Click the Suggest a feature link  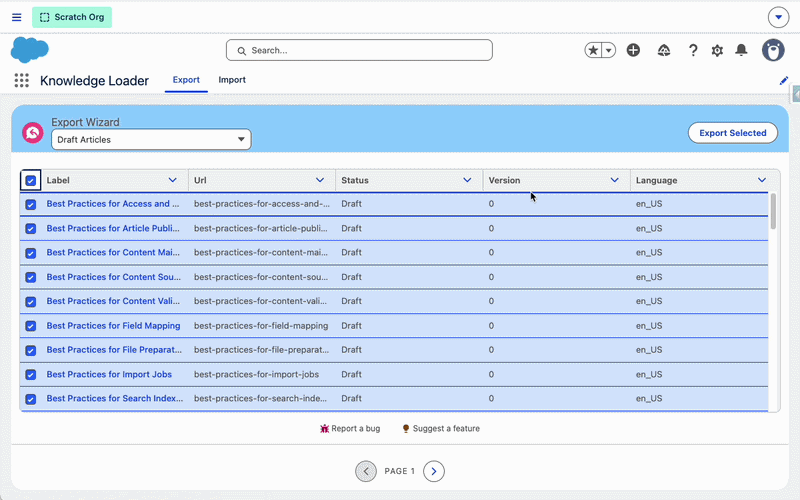tap(446, 429)
